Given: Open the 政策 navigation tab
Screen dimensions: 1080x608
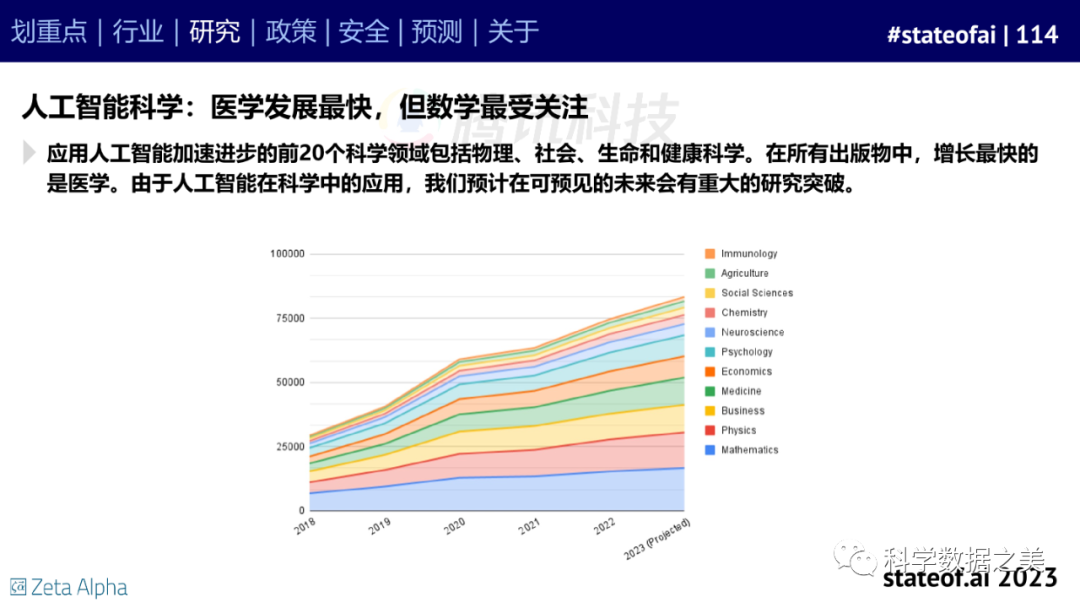Looking at the screenshot, I should click(290, 32).
